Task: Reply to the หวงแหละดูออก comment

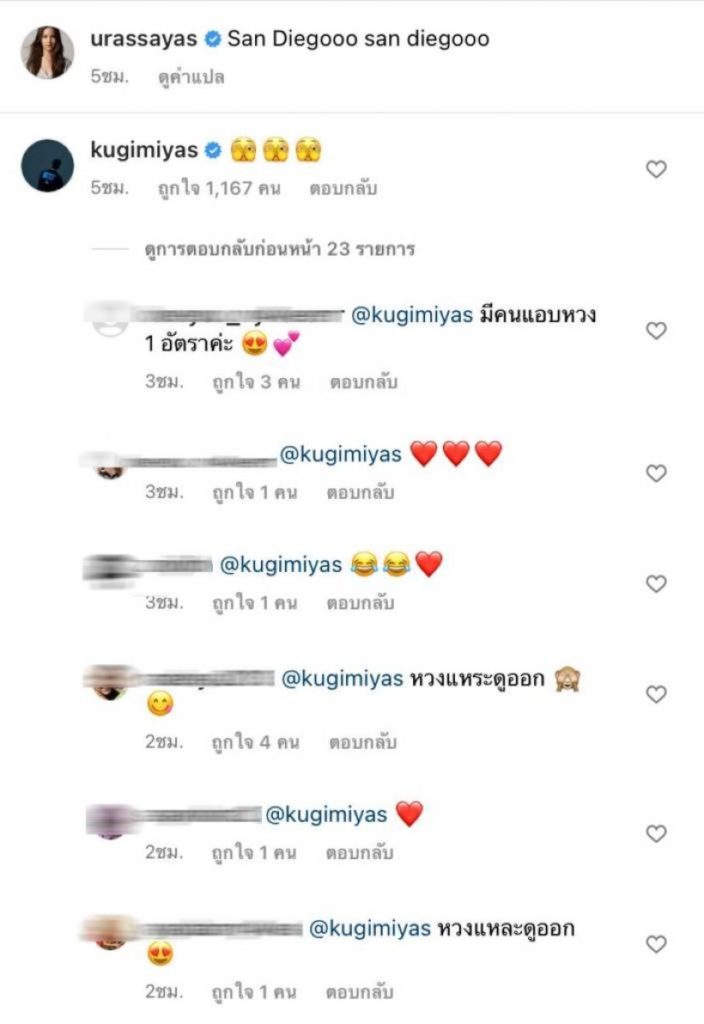Action: [x=360, y=992]
